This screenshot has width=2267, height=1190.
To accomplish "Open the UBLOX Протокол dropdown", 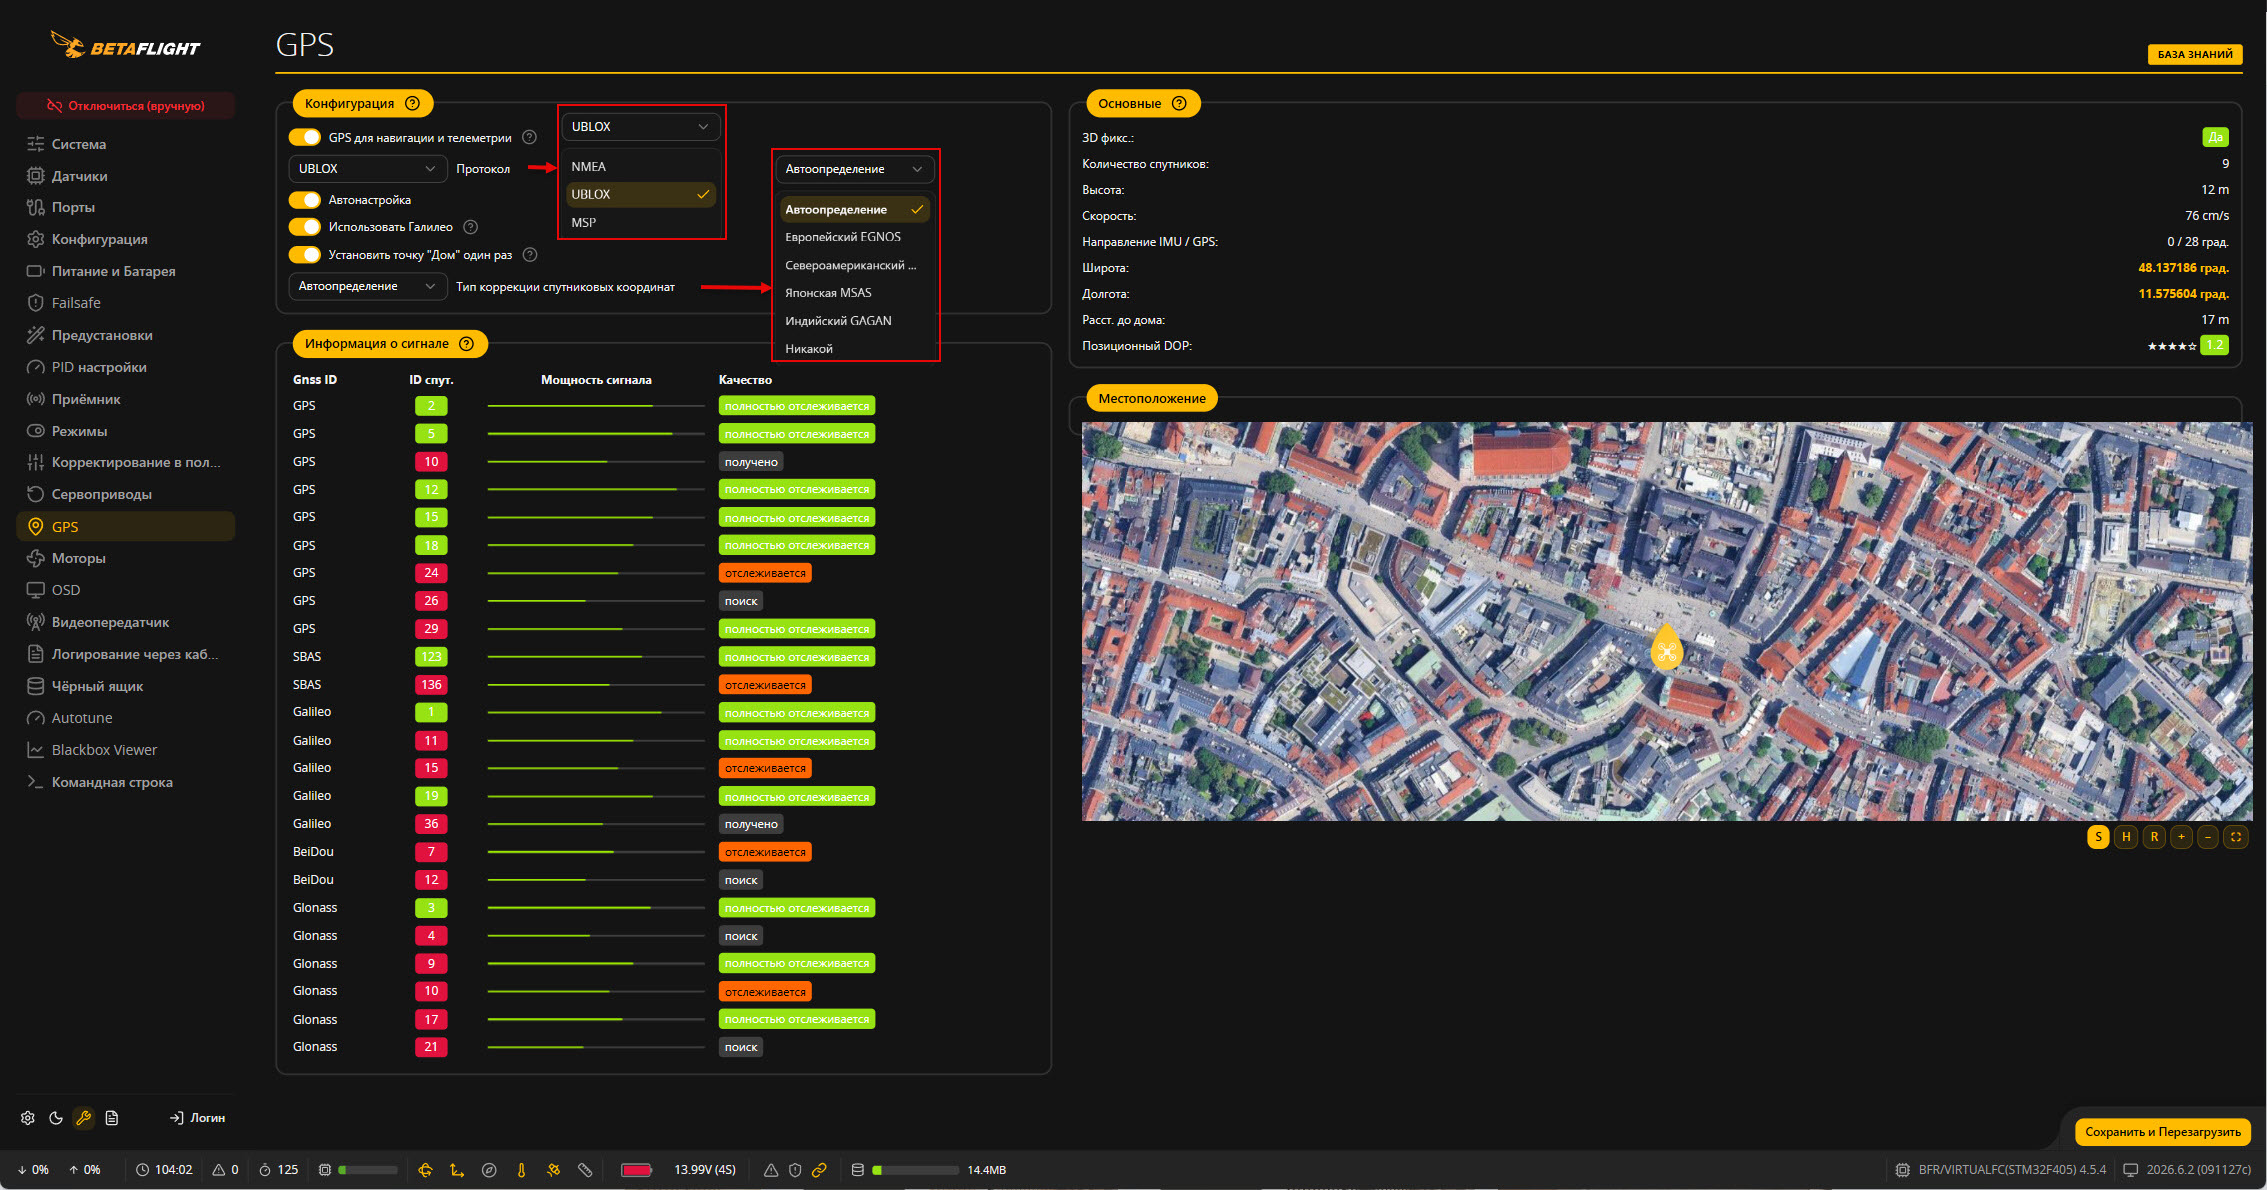I will (367, 169).
